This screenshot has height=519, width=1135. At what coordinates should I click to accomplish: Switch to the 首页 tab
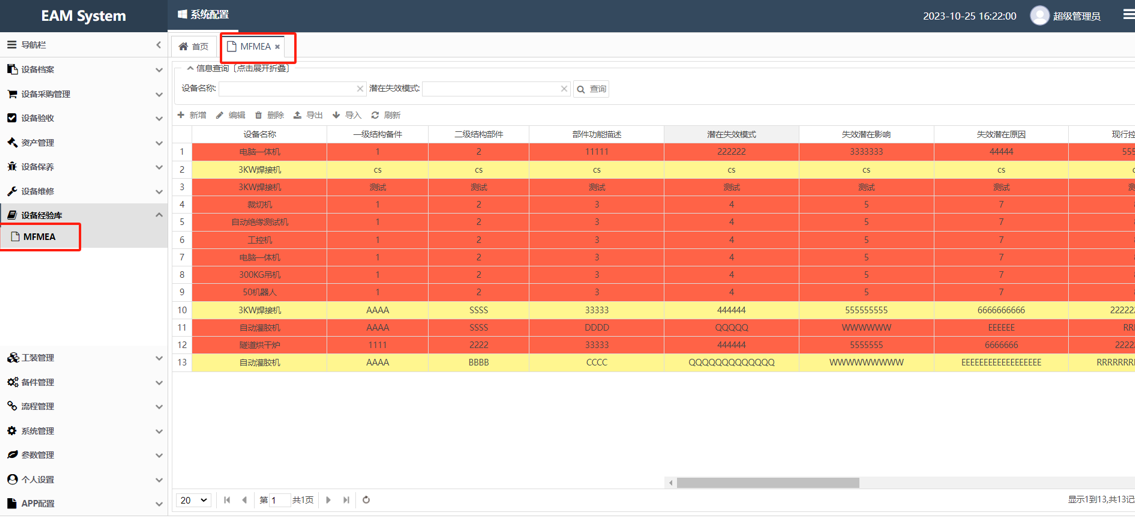(194, 47)
